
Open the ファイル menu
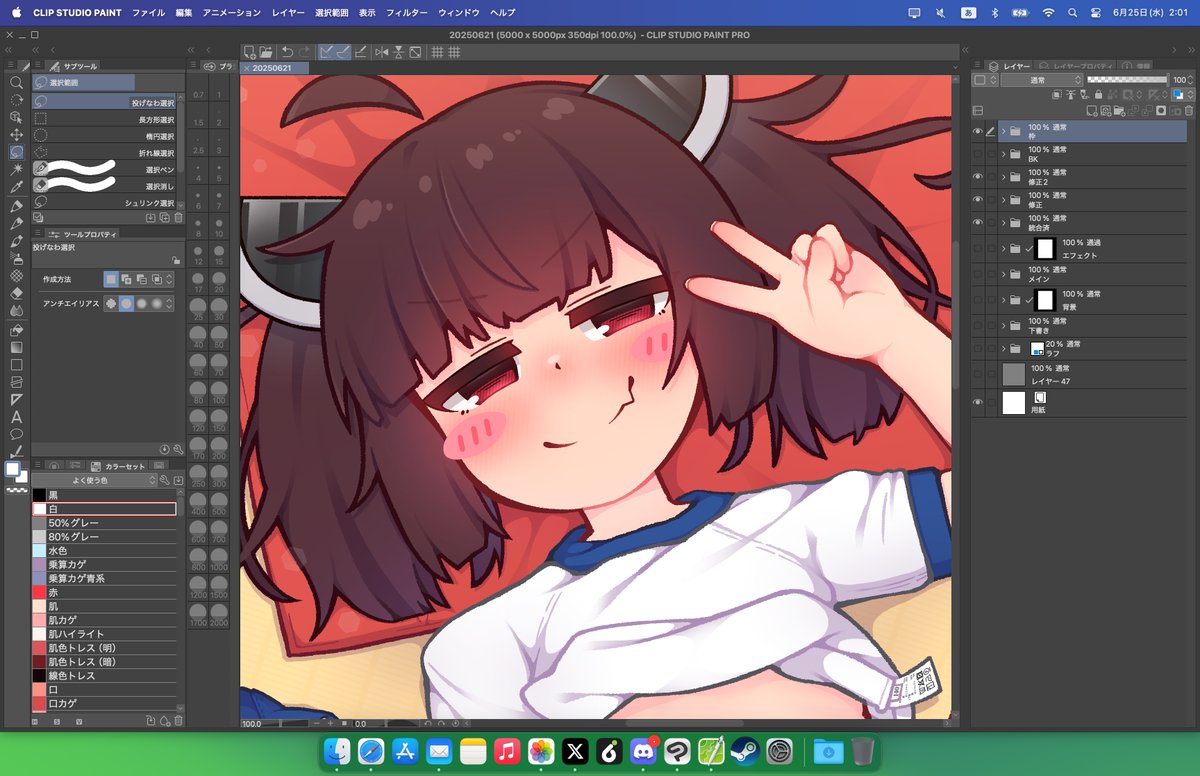(x=149, y=12)
